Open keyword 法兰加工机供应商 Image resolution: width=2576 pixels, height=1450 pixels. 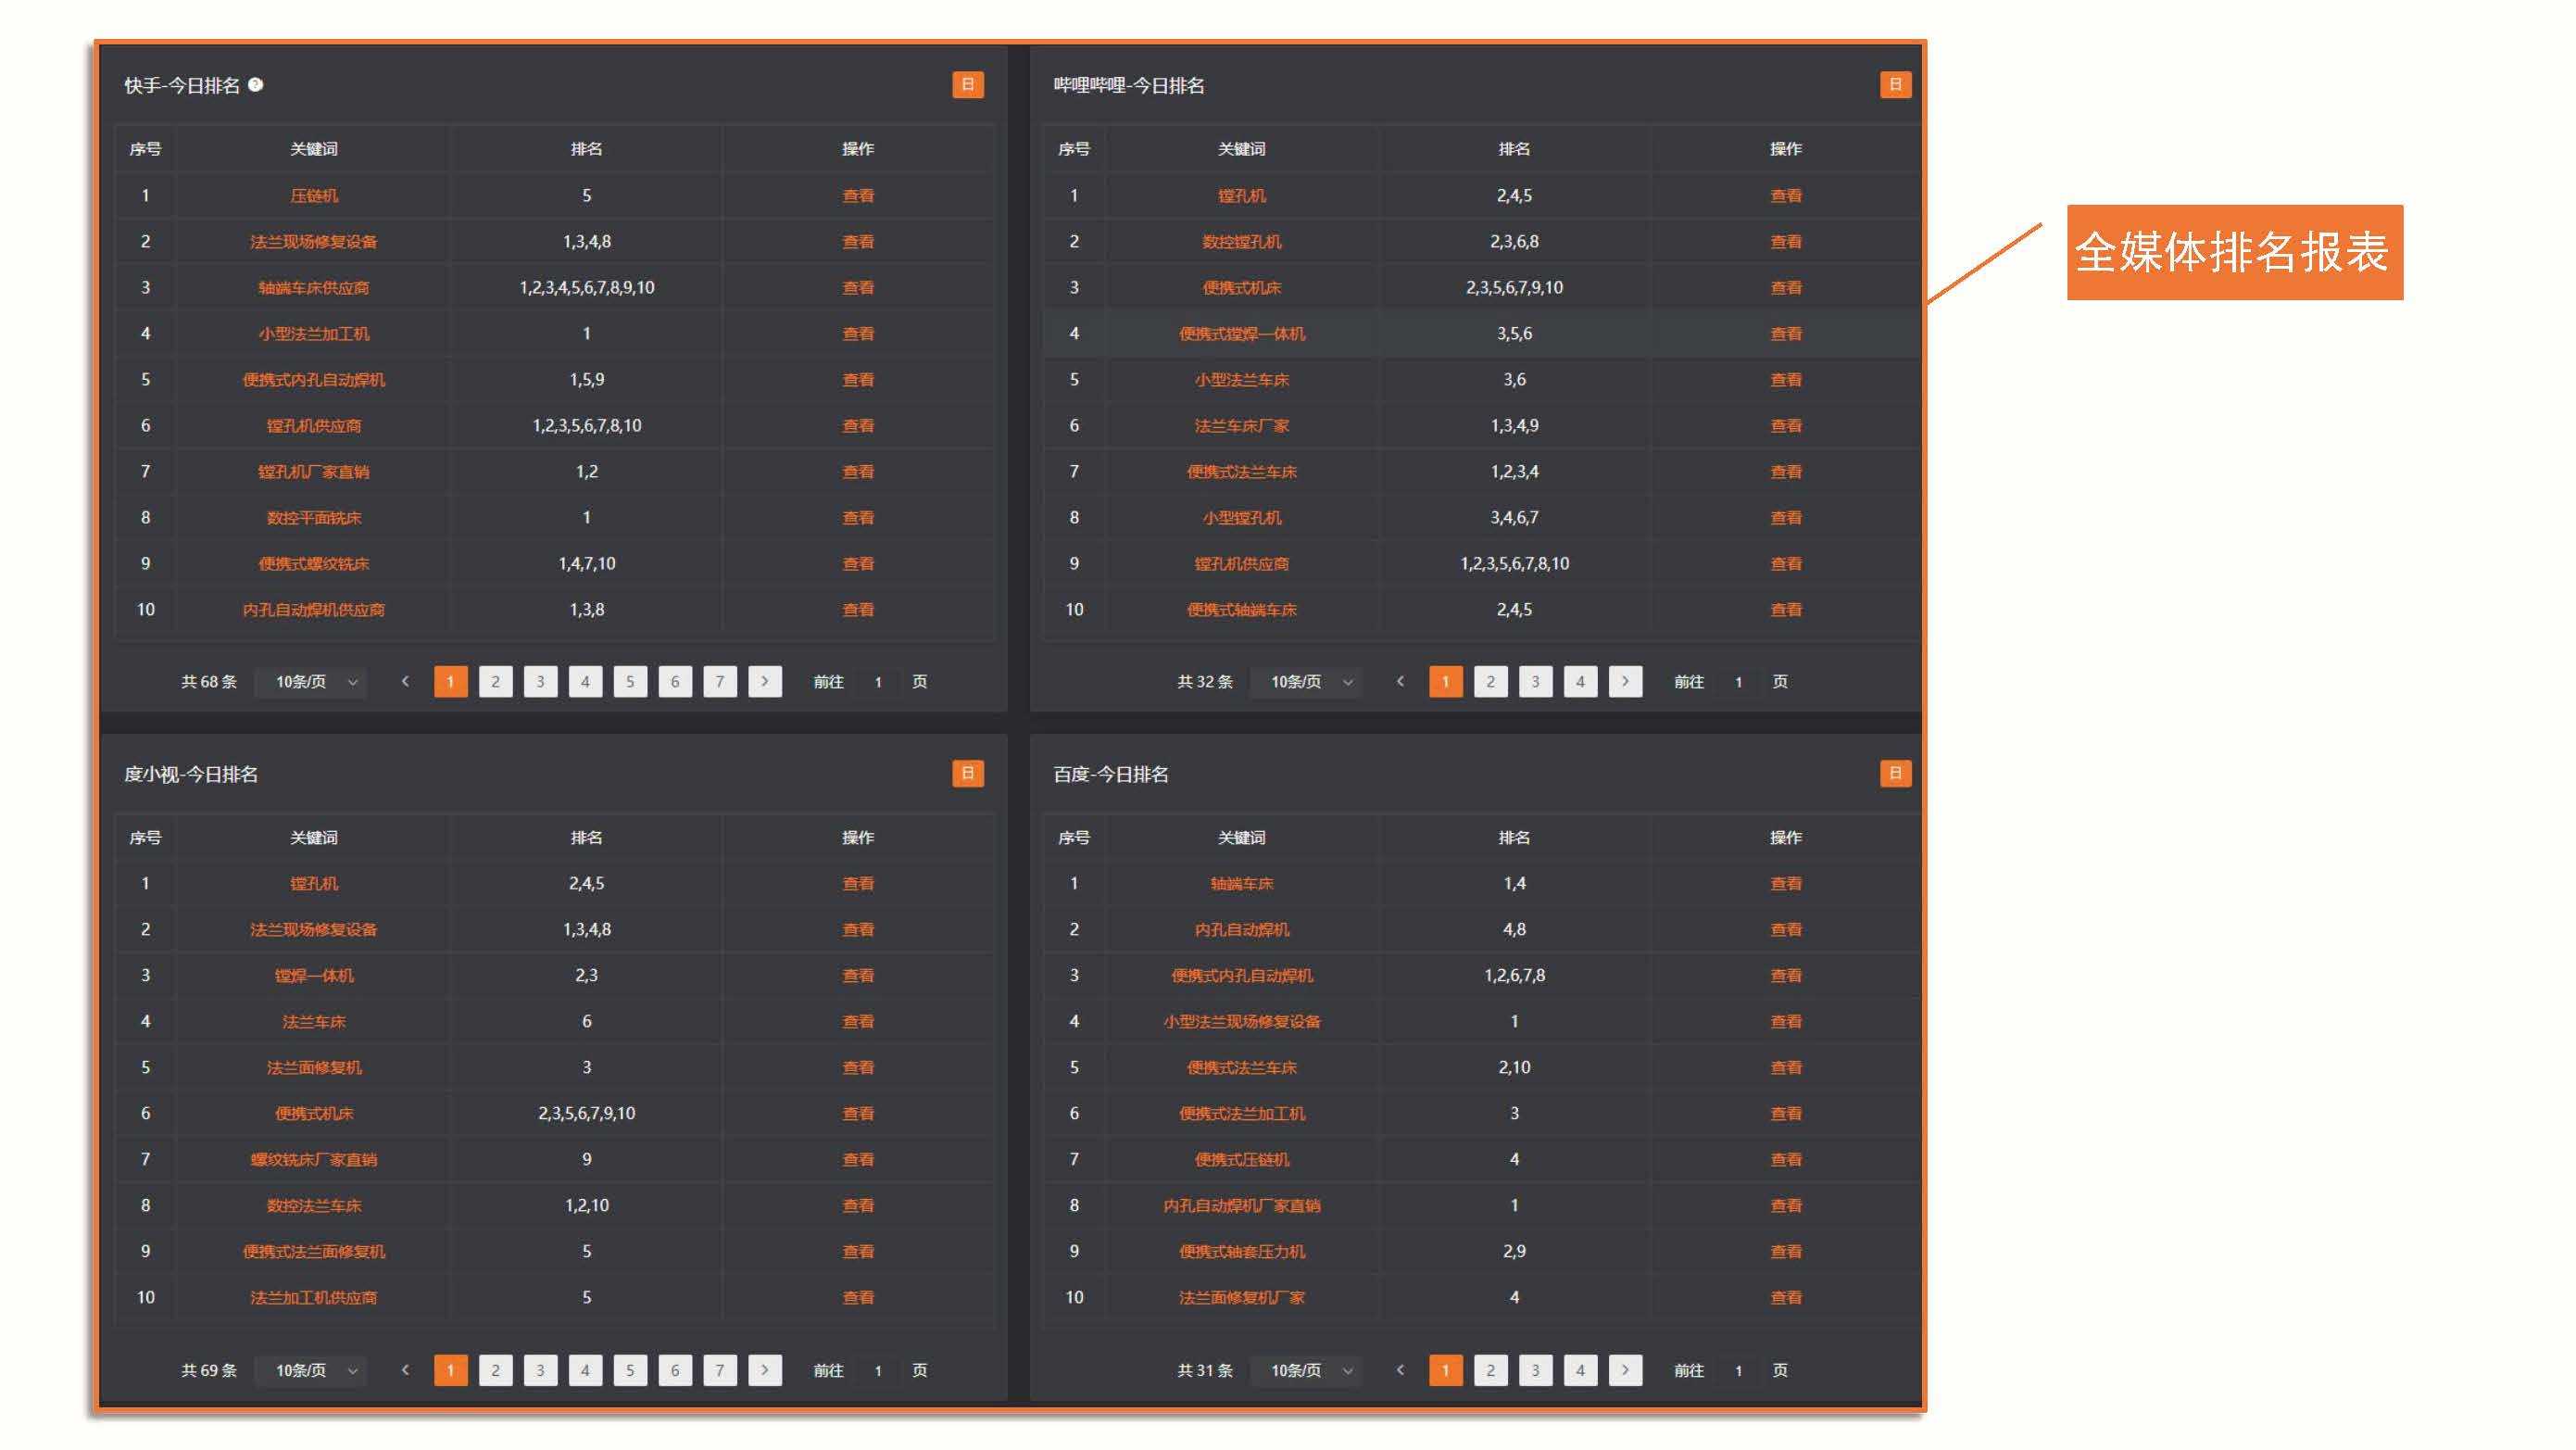(314, 1298)
